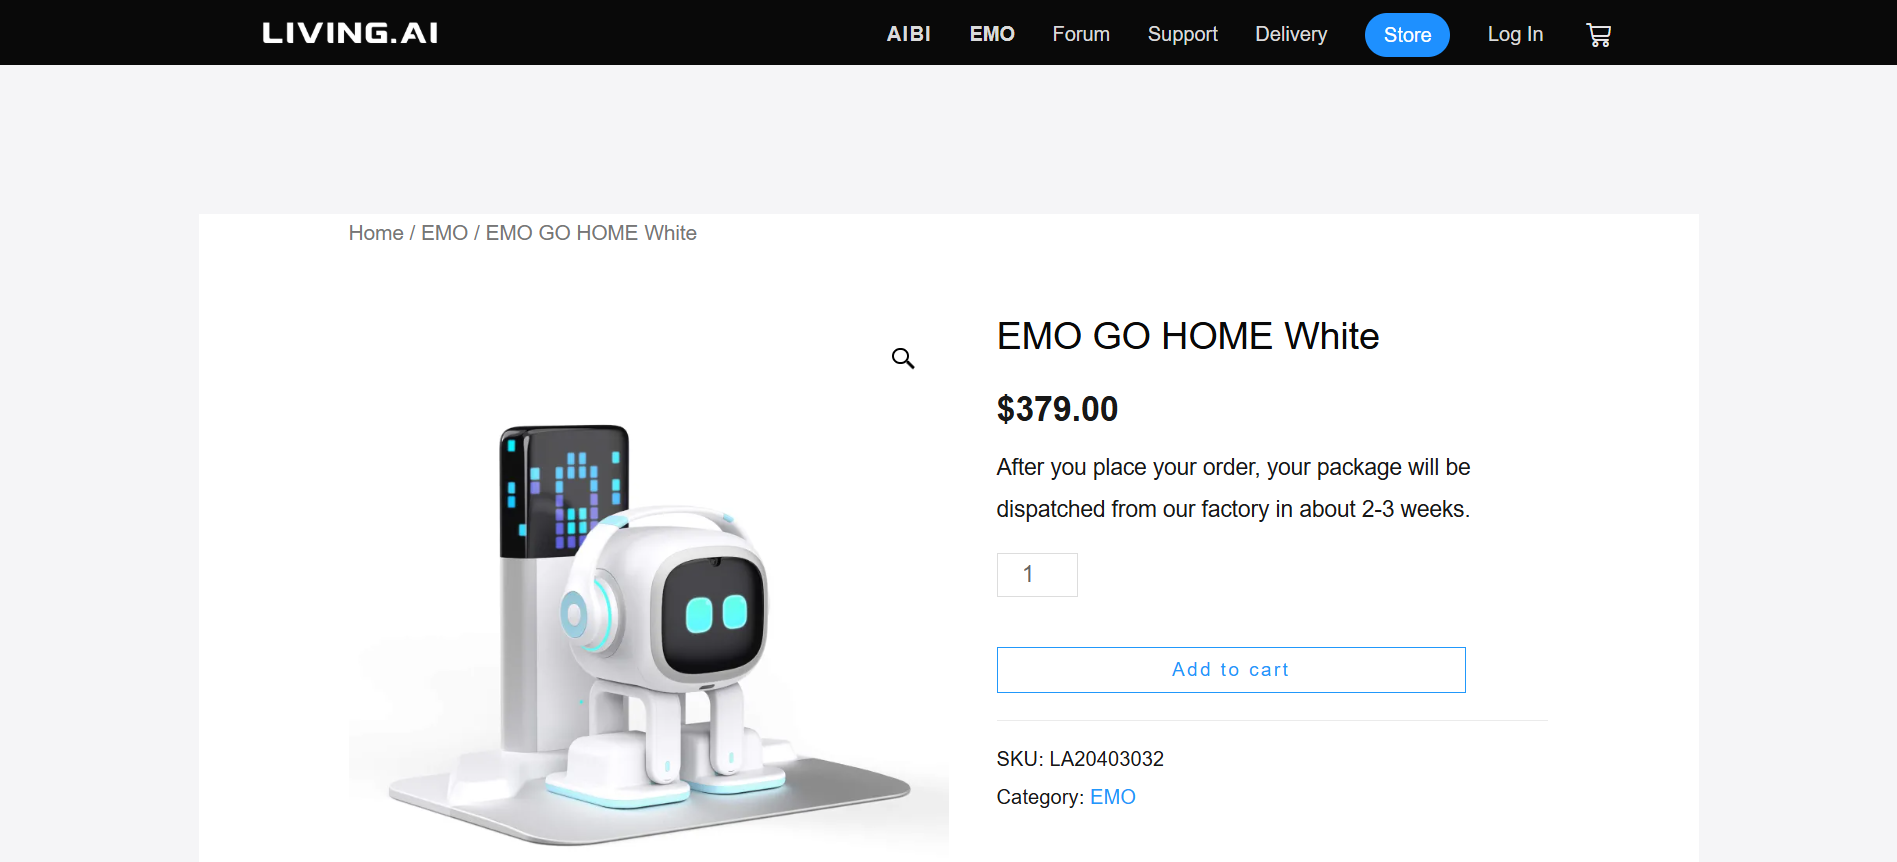Click the $379.00 price text
The width and height of the screenshot is (1897, 862).
1057,409
